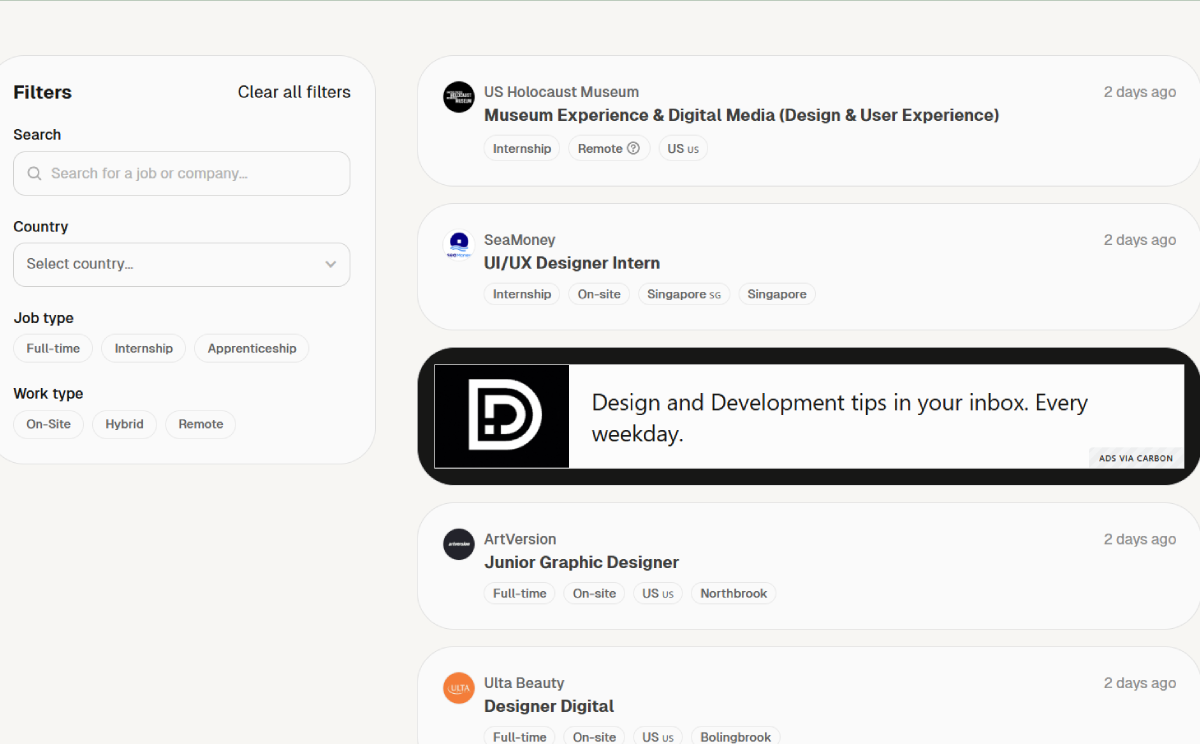Click the Country label
This screenshot has height=744, width=1200.
tap(41, 227)
